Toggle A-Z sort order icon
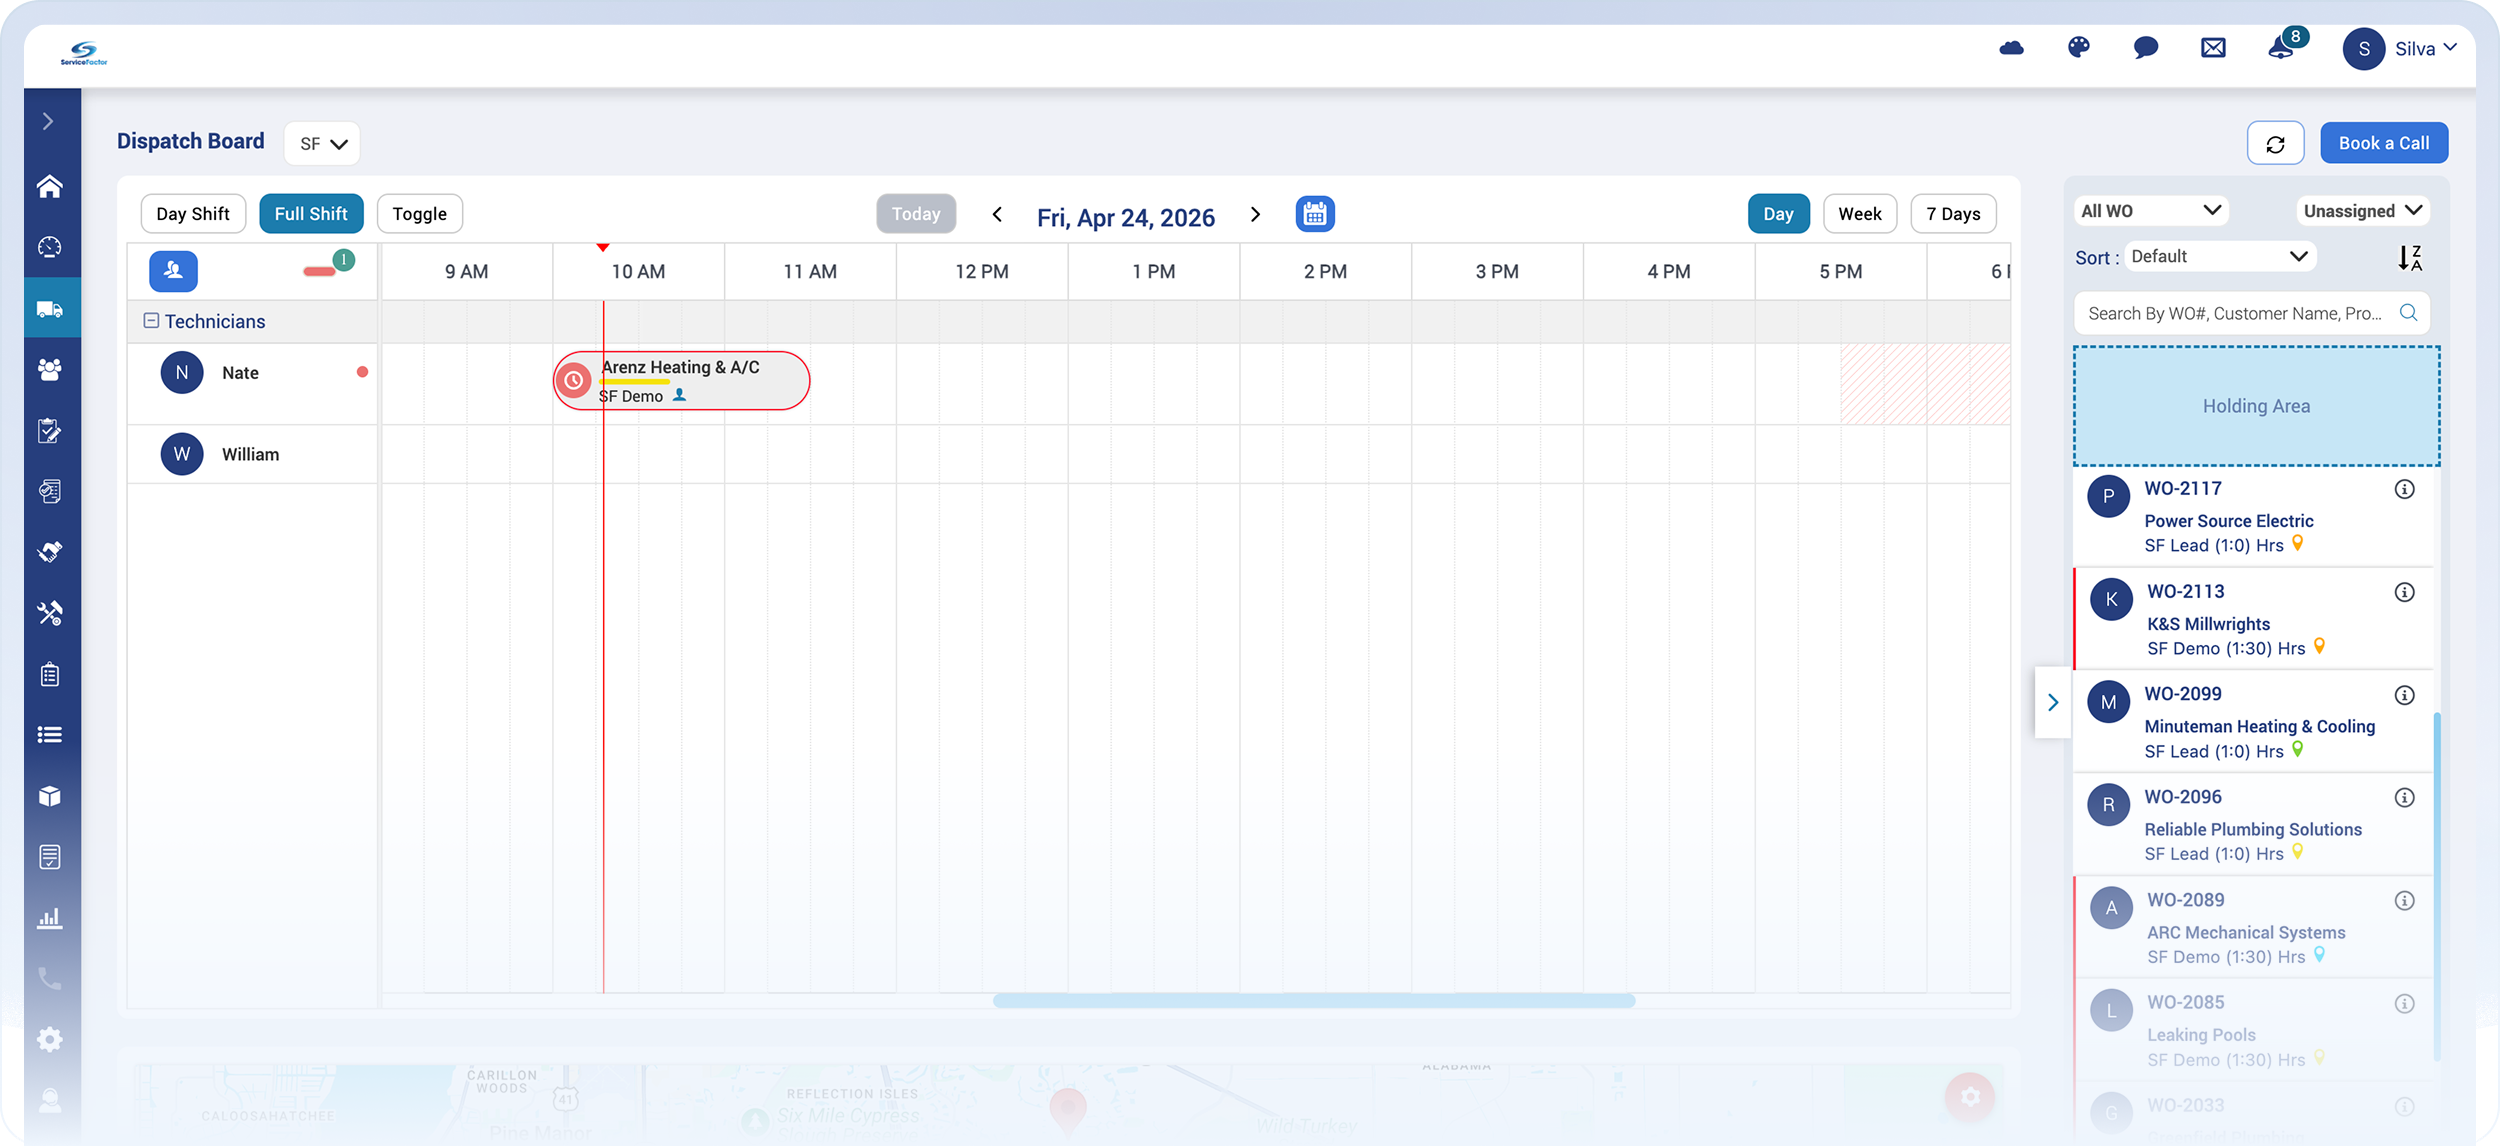 click(x=2410, y=258)
